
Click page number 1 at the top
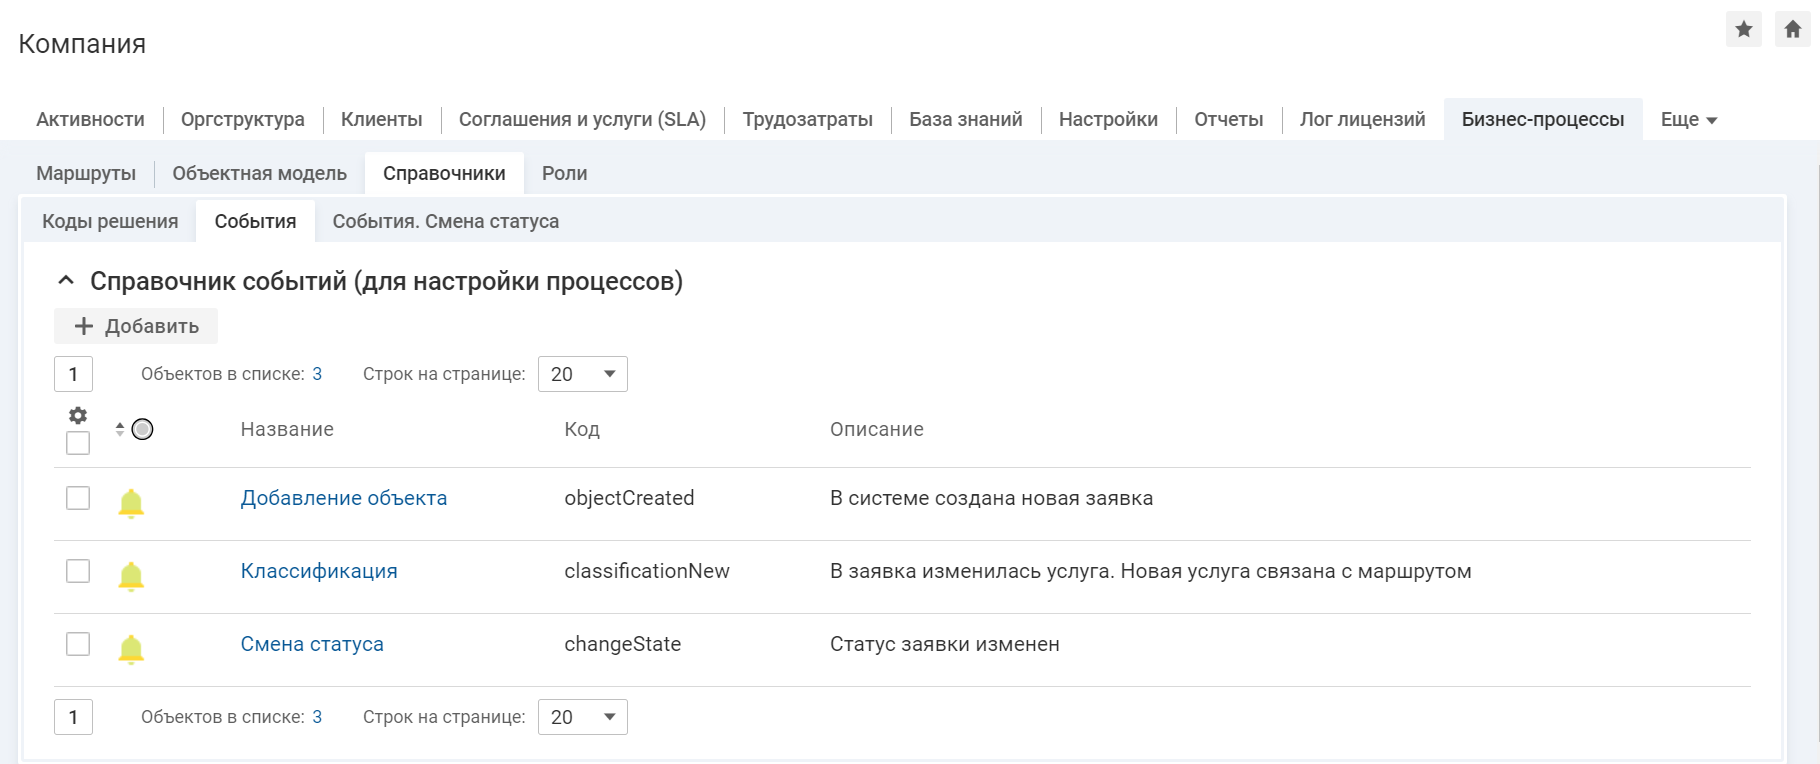coord(73,374)
